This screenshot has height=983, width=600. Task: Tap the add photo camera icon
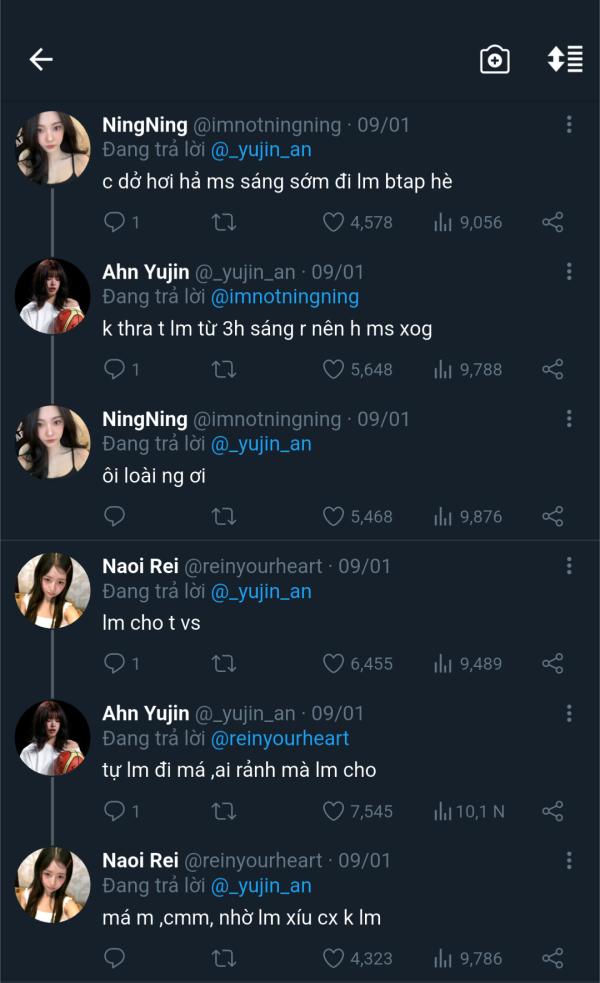point(494,60)
